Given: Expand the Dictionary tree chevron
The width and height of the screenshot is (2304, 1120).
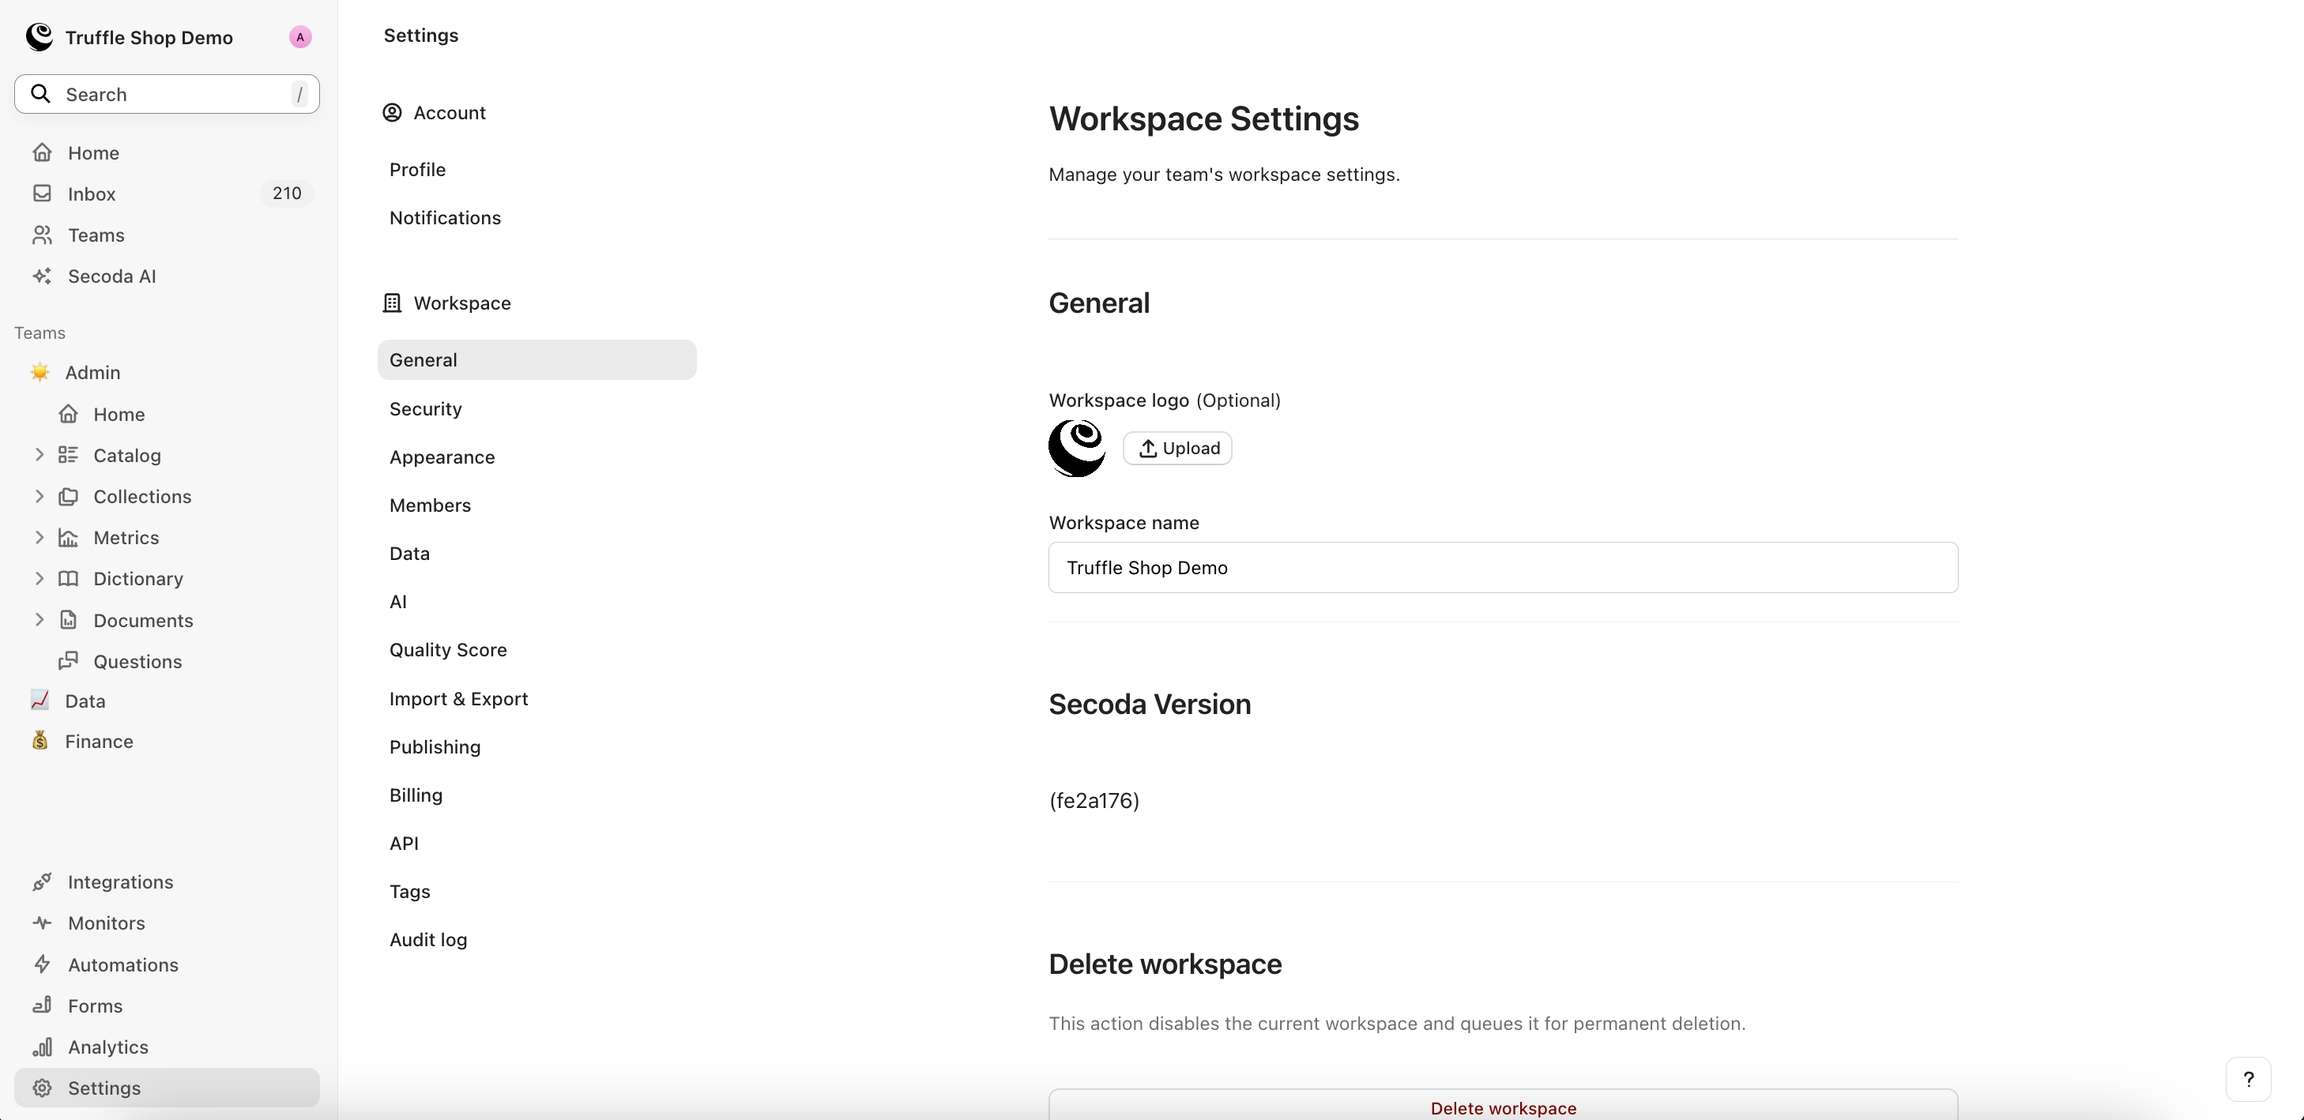Looking at the screenshot, I should point(39,579).
